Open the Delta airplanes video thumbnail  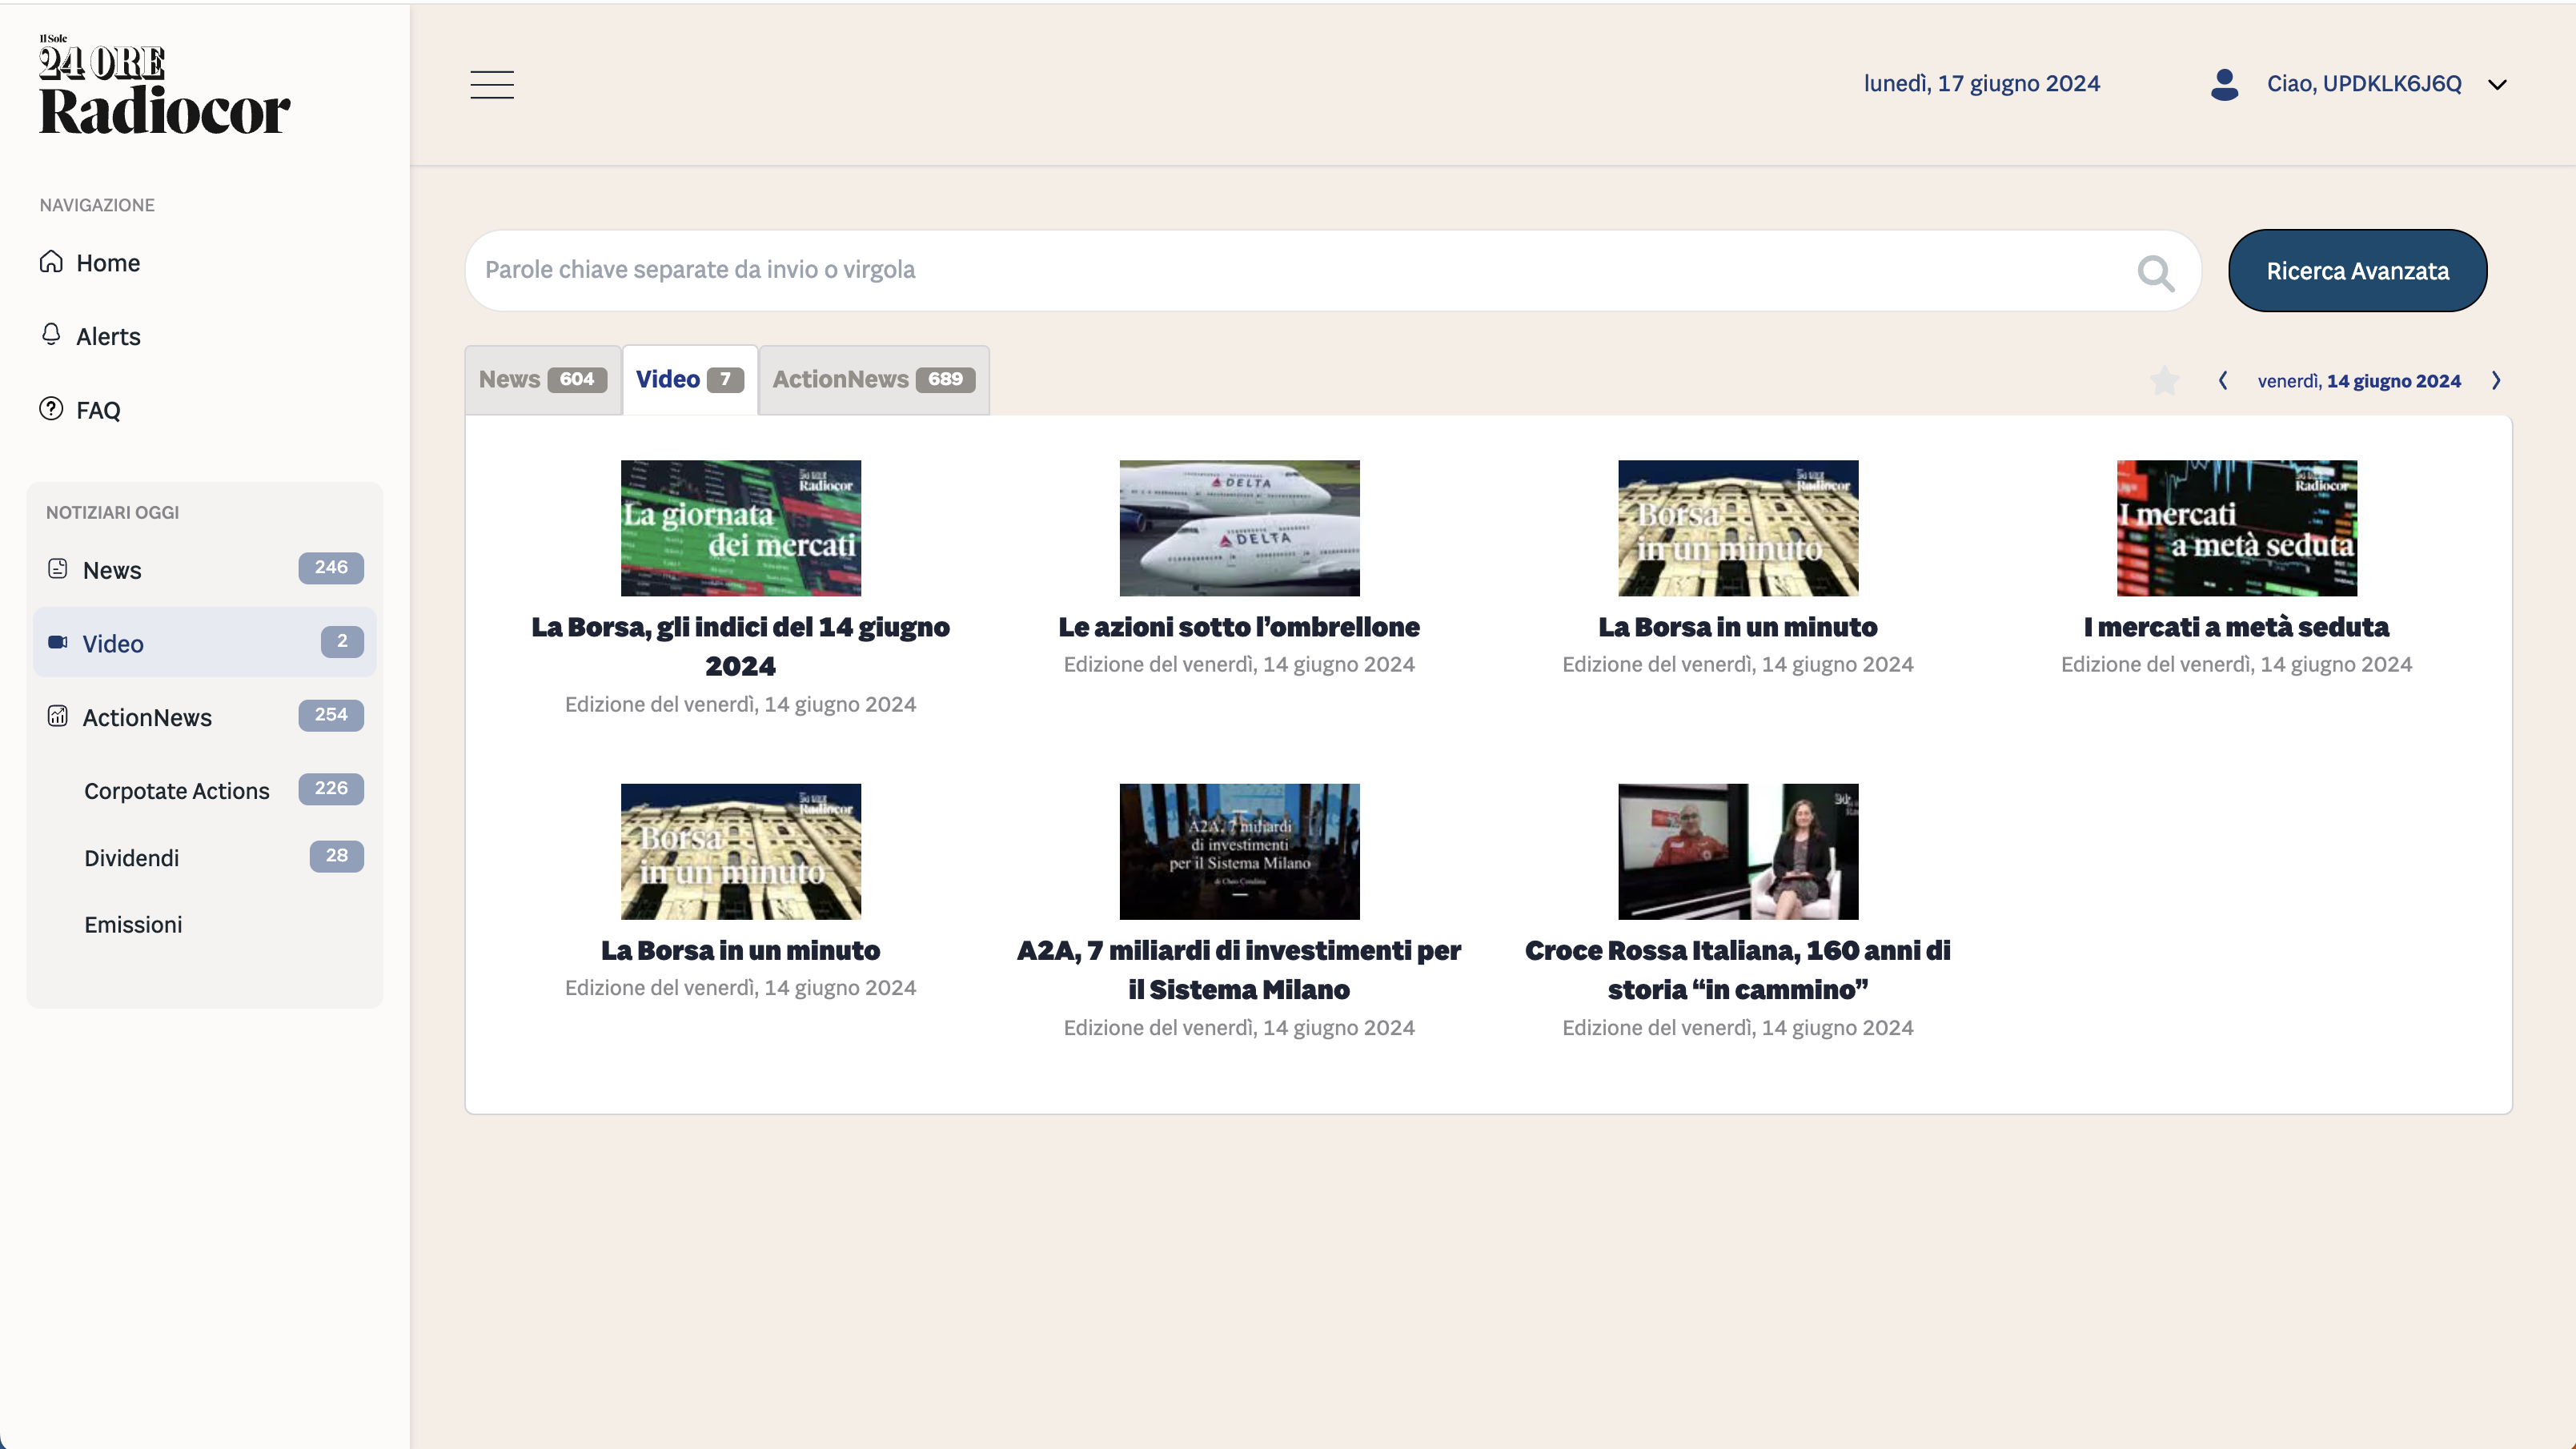click(x=1239, y=528)
